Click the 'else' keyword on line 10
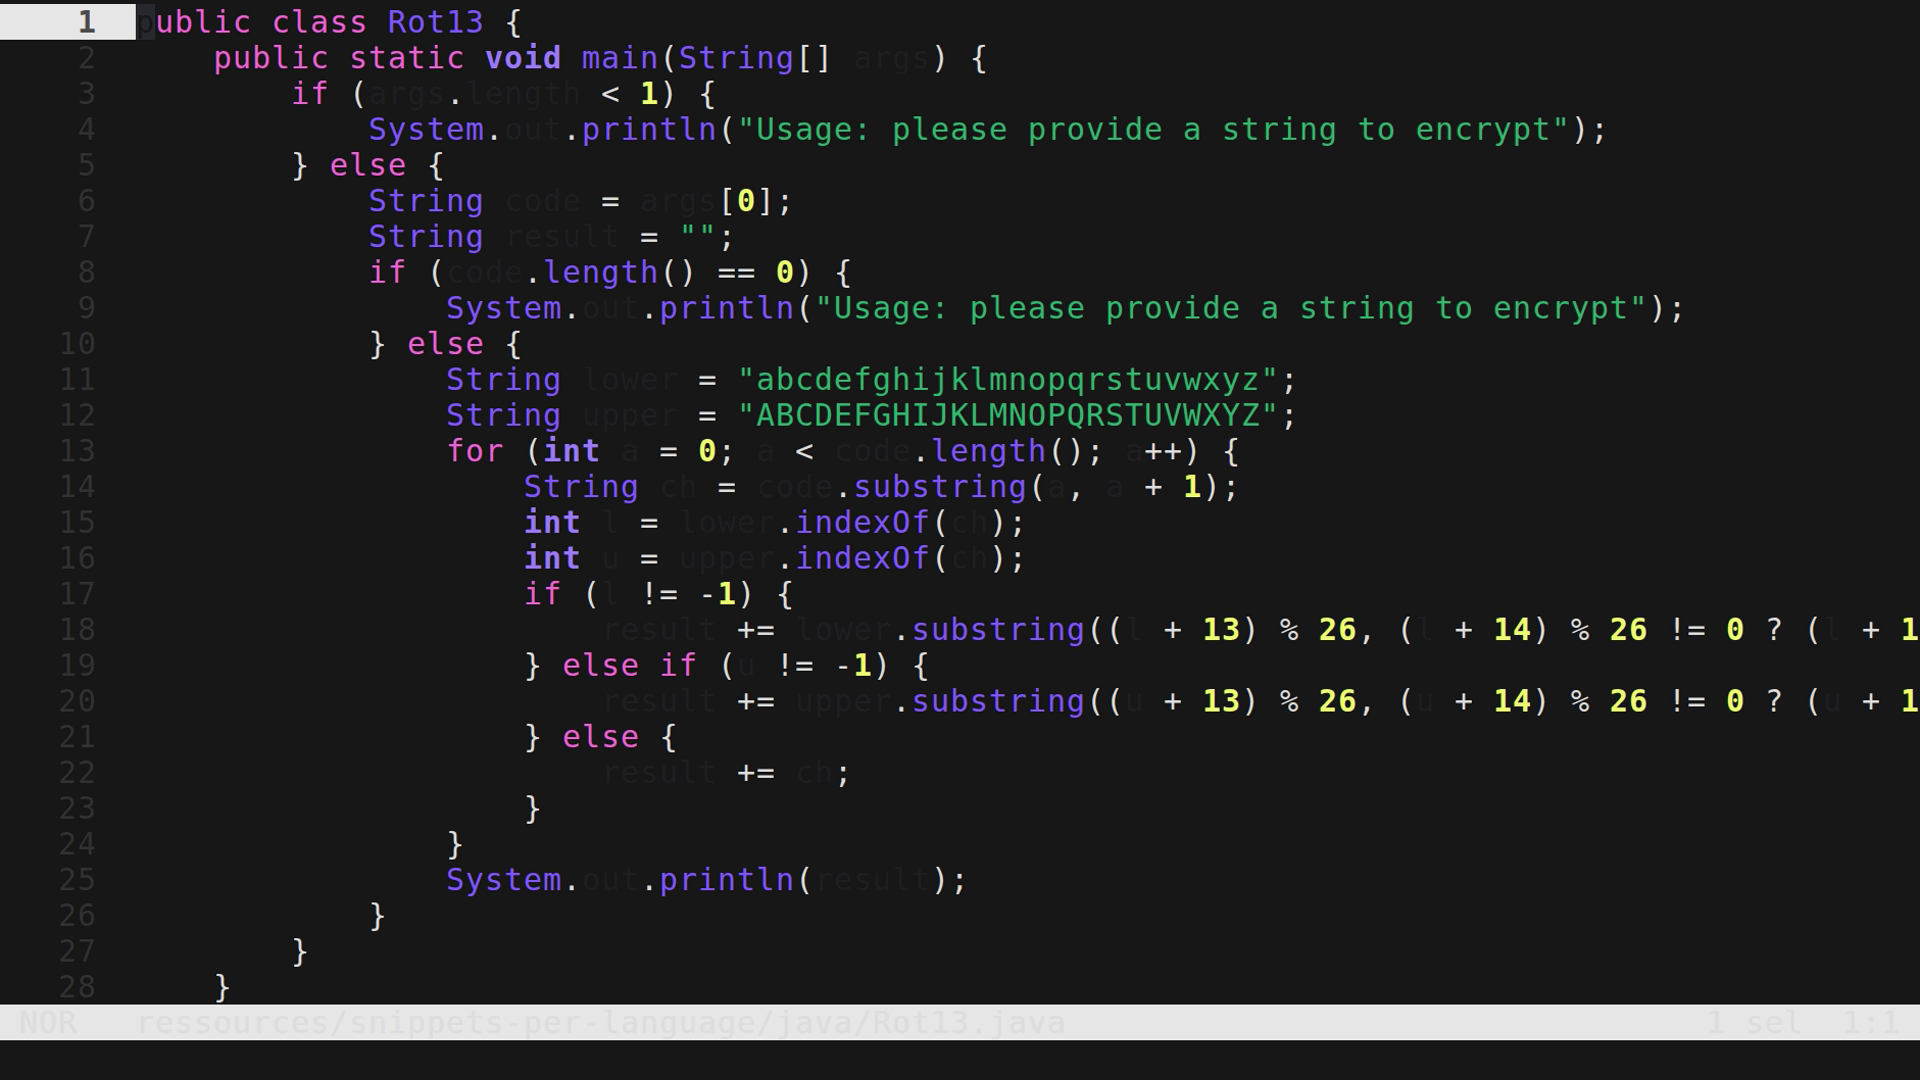The image size is (1920, 1080). (x=446, y=344)
